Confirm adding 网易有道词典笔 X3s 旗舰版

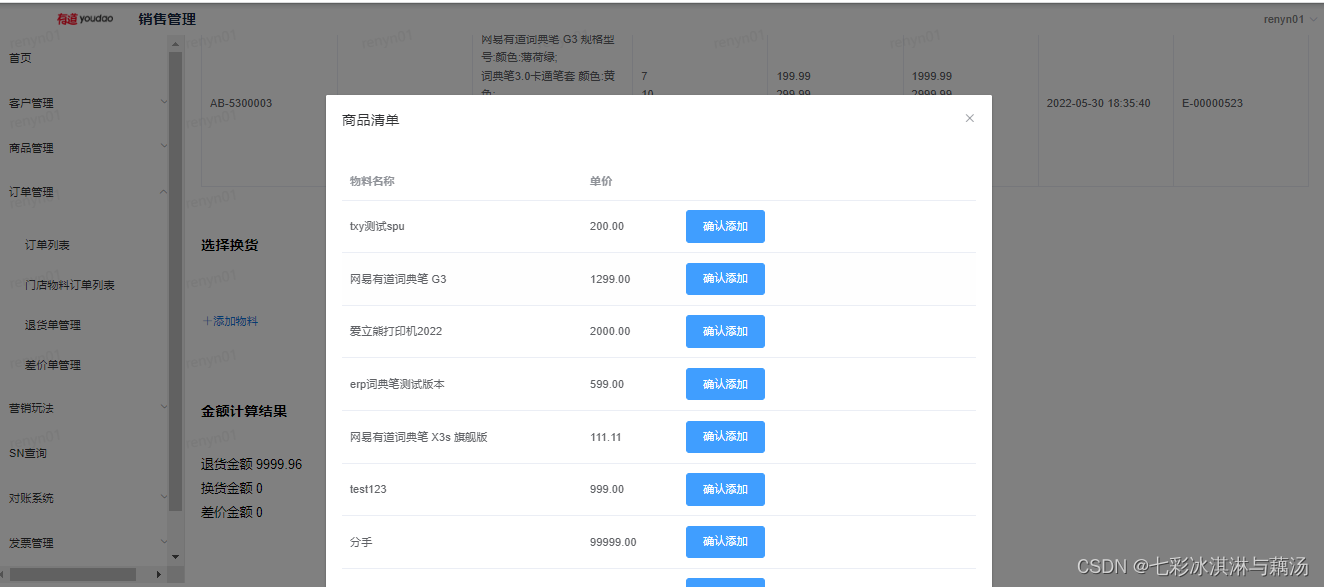pyautogui.click(x=725, y=437)
